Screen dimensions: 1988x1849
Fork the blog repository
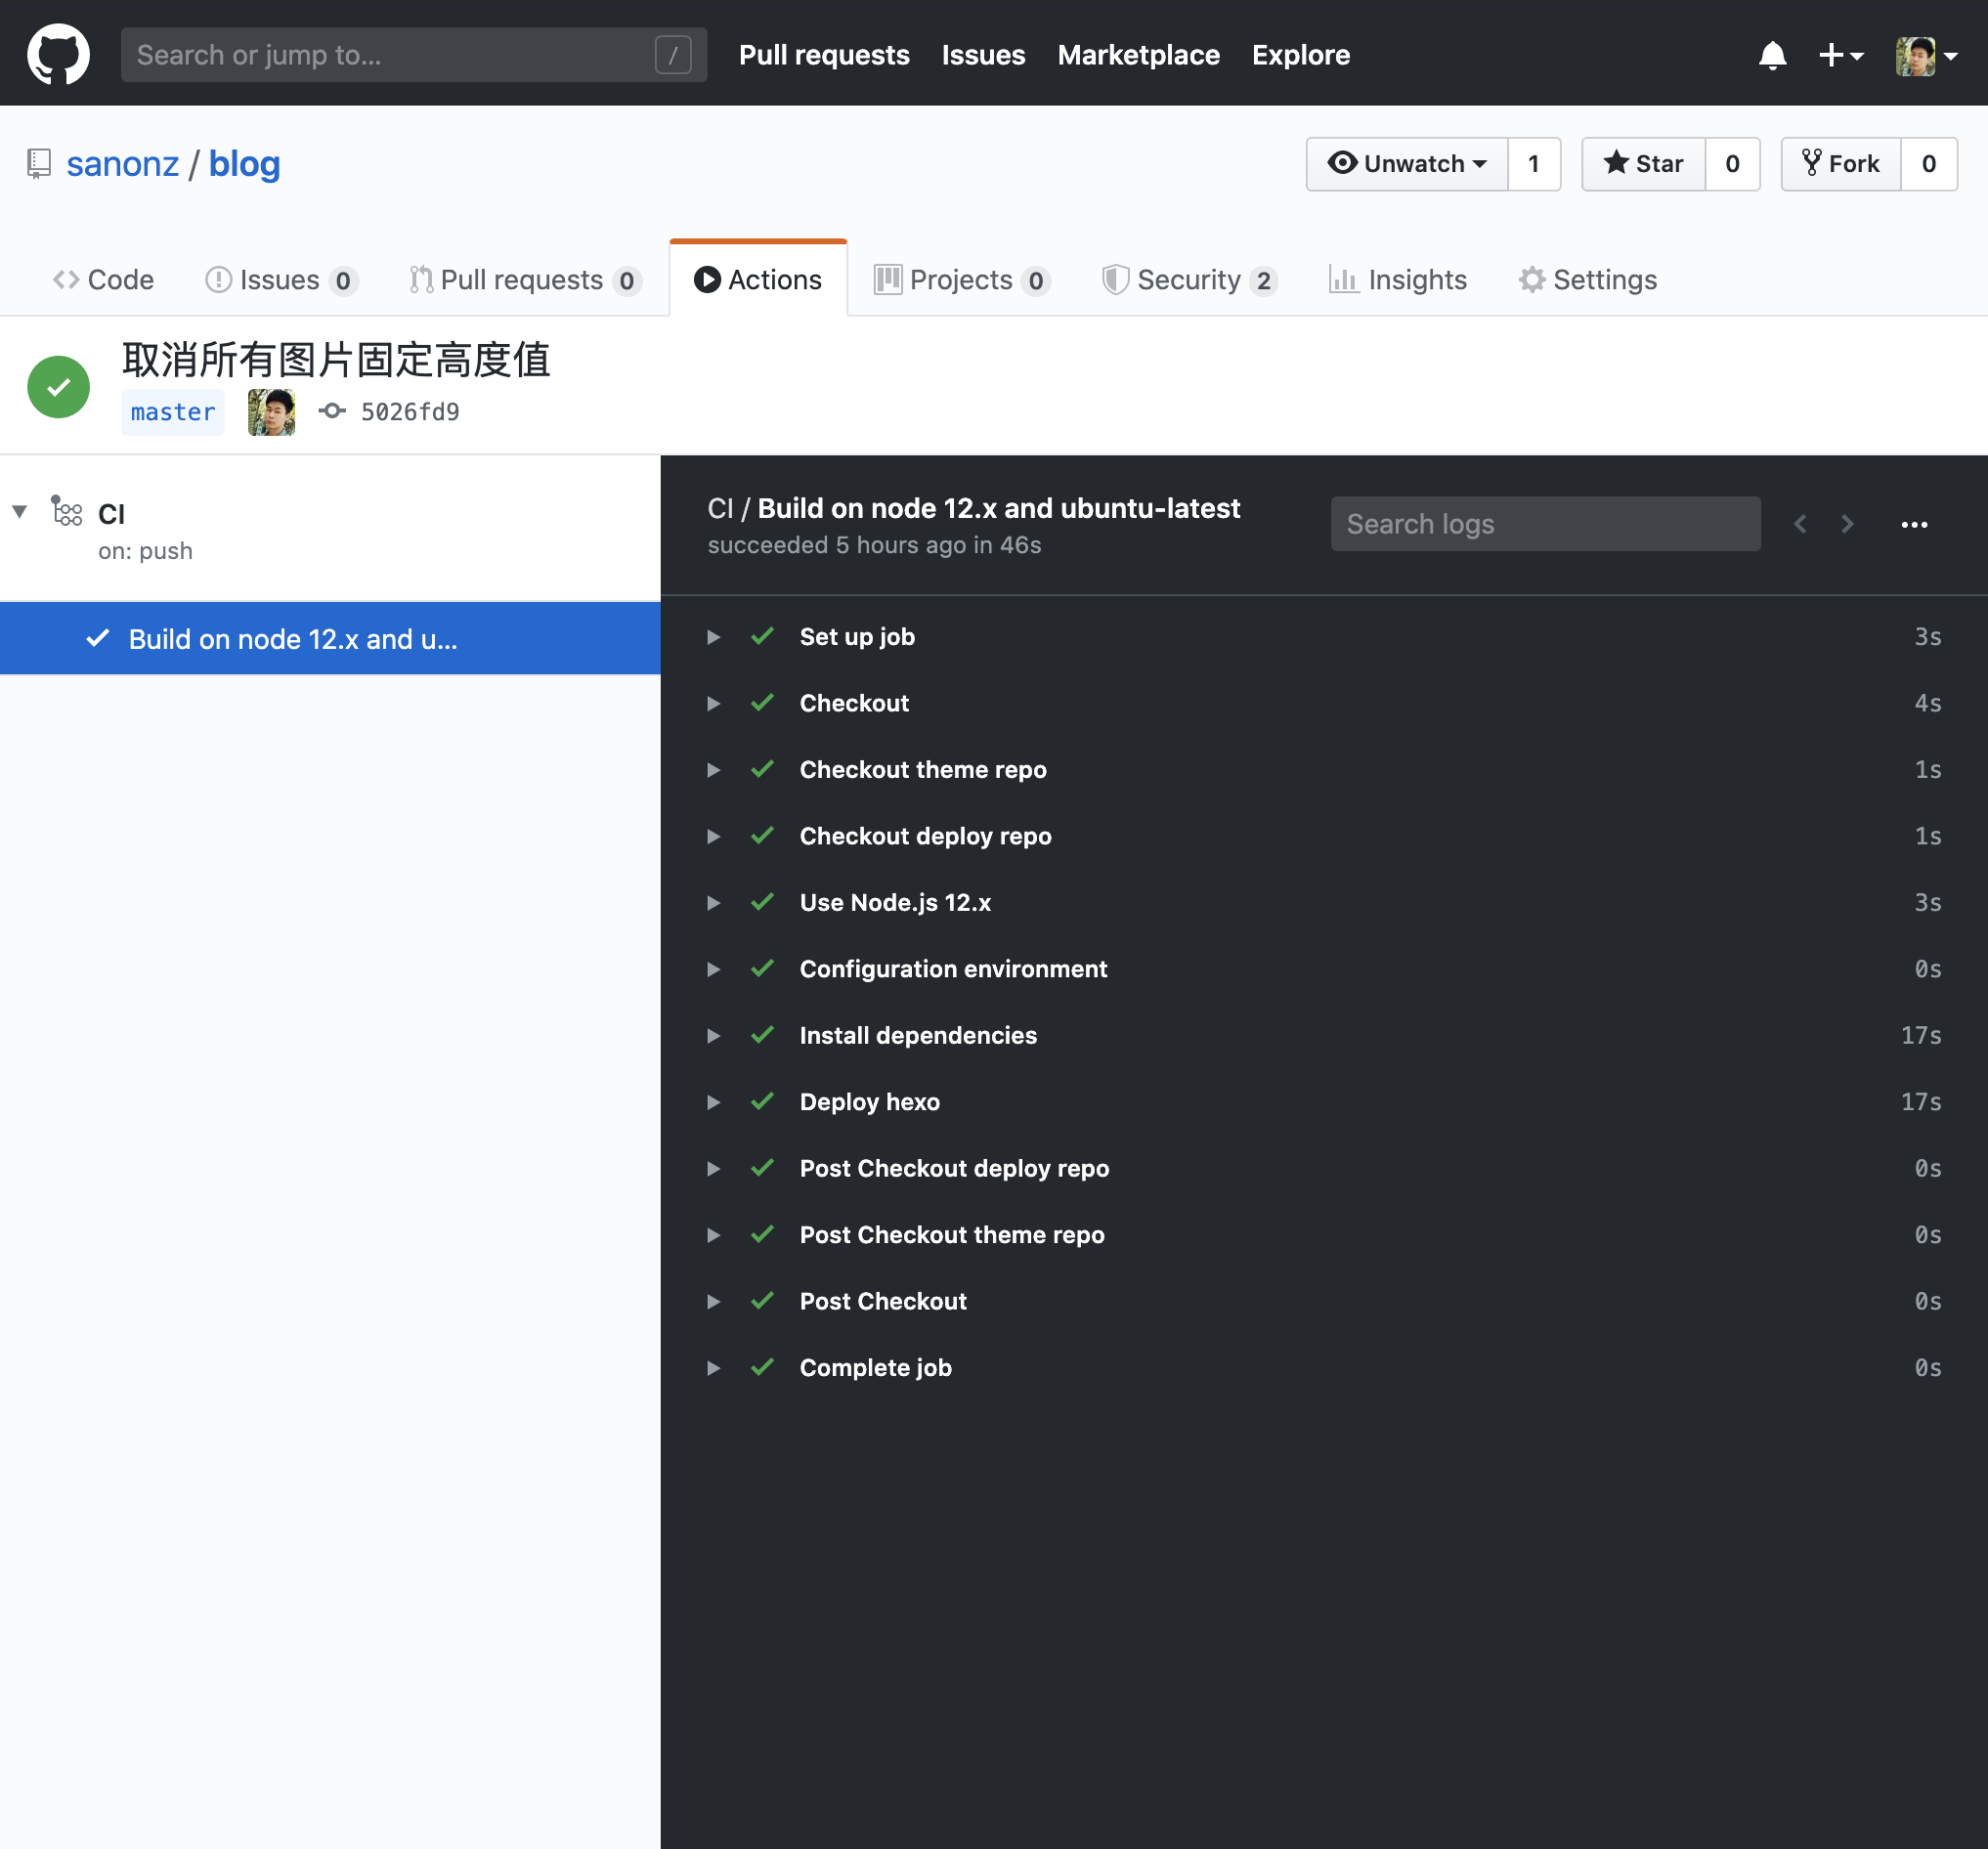coord(1840,164)
